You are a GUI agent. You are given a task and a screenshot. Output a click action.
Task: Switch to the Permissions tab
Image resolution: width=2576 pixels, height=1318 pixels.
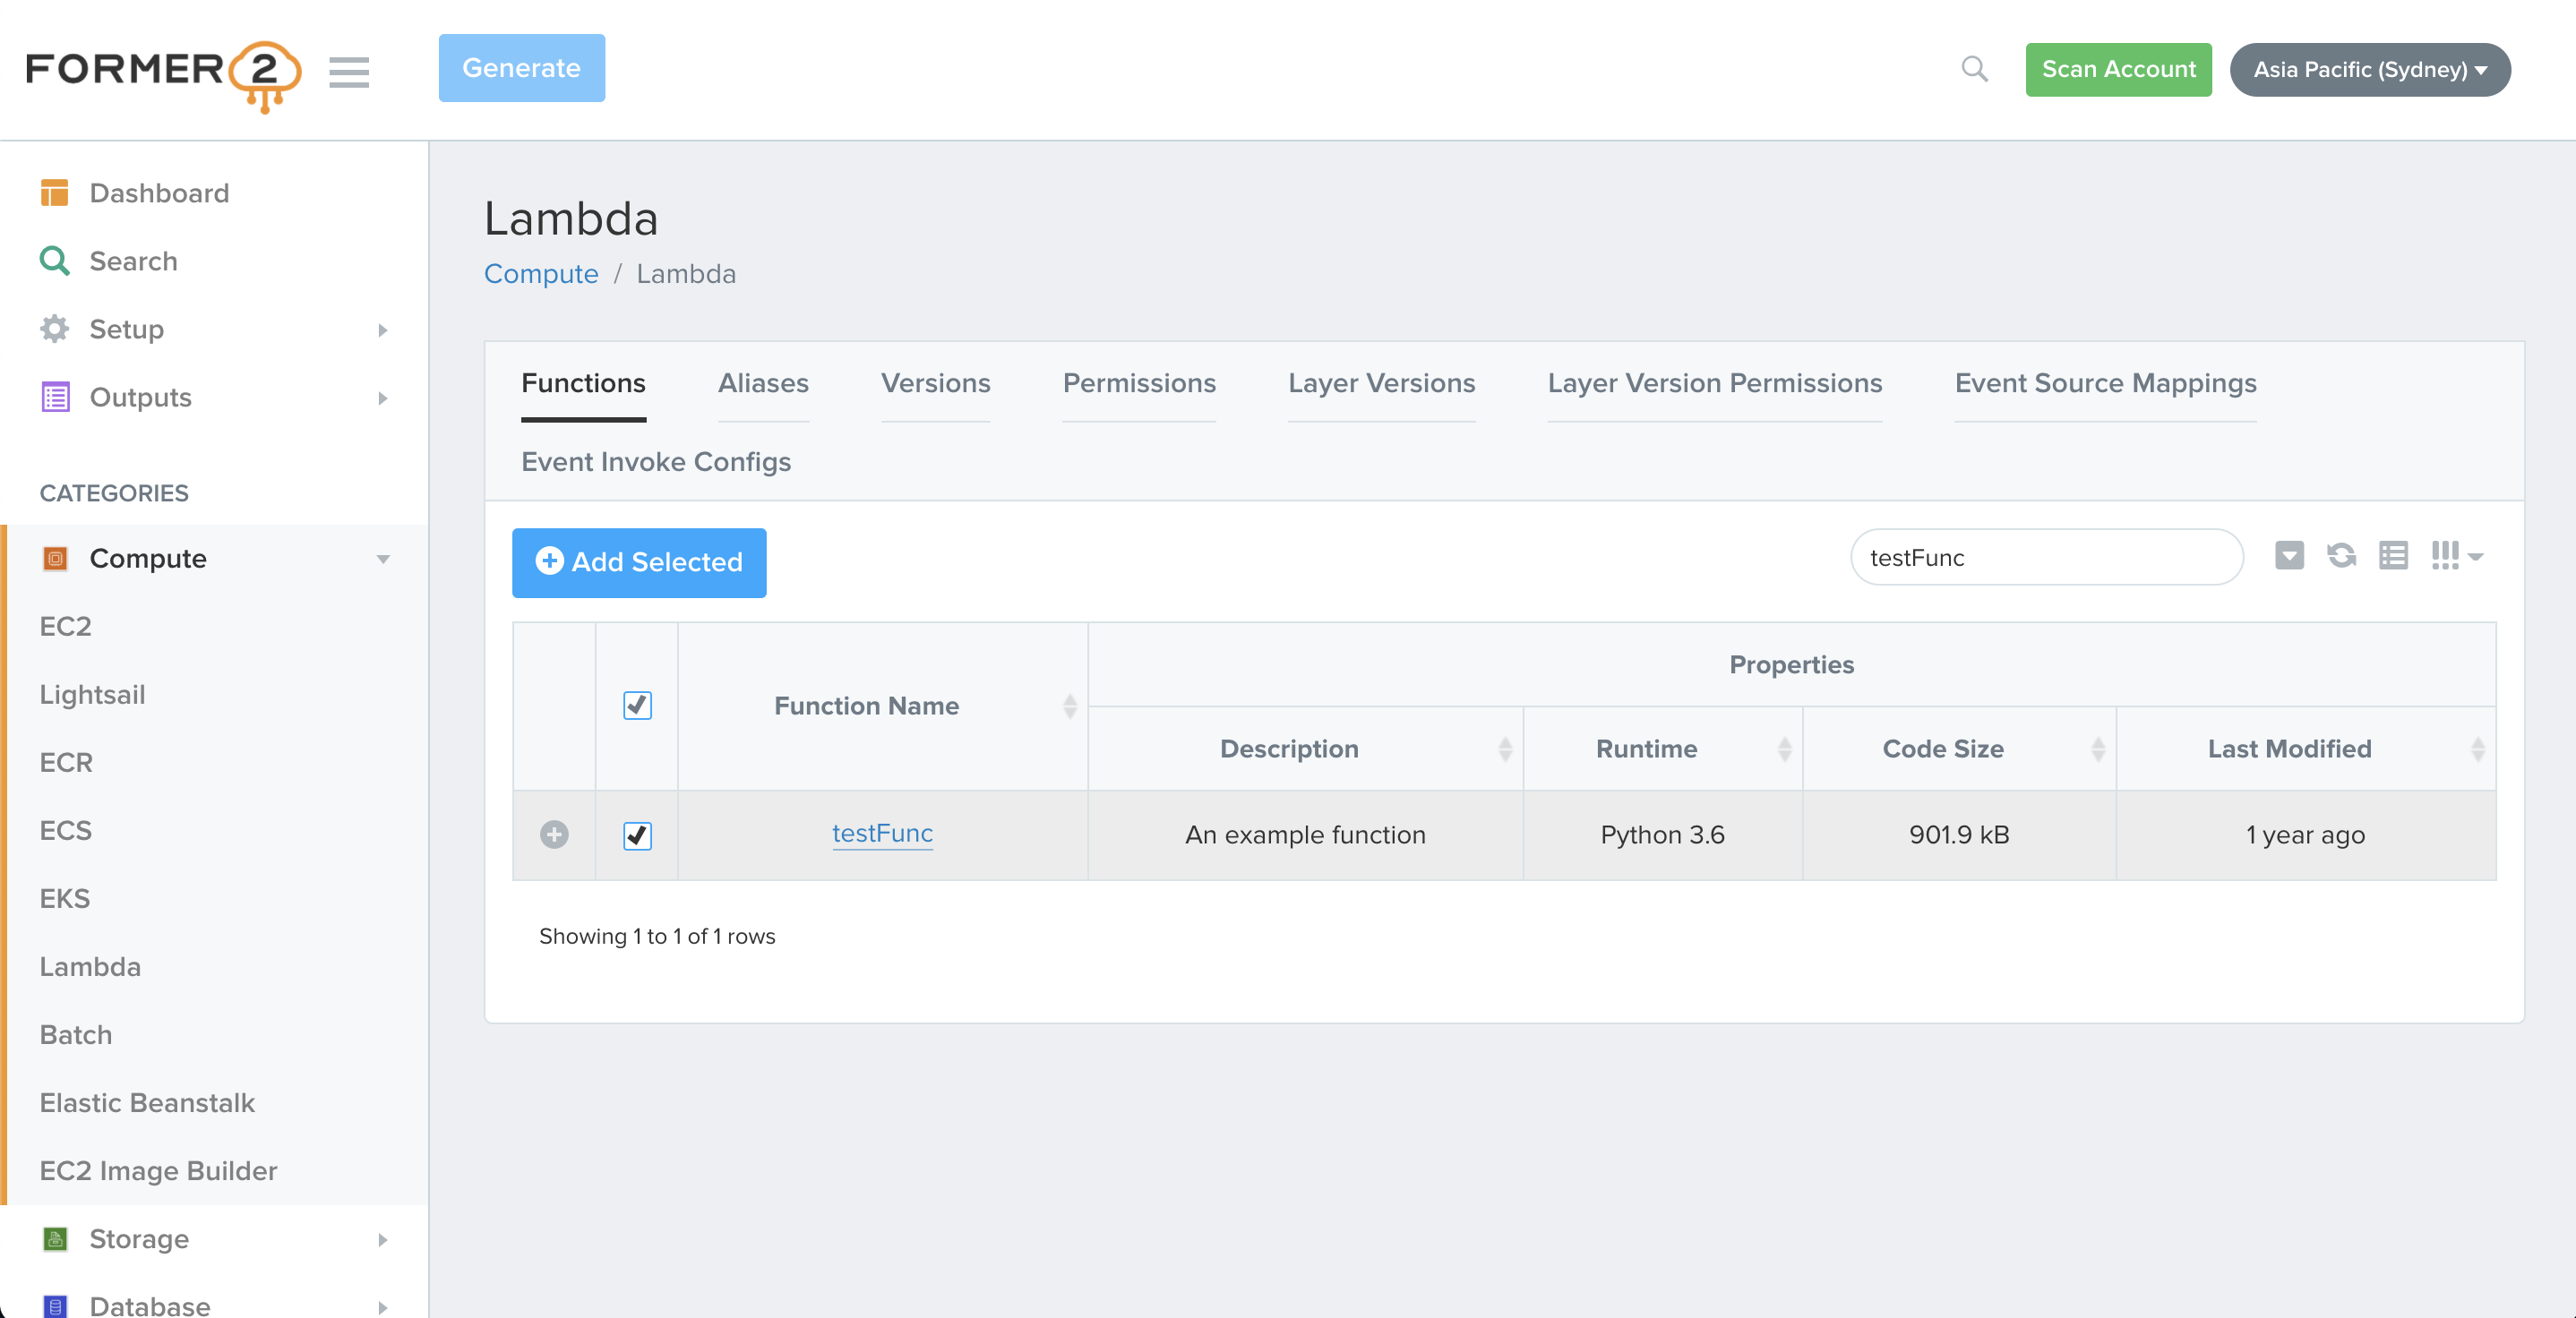point(1140,383)
